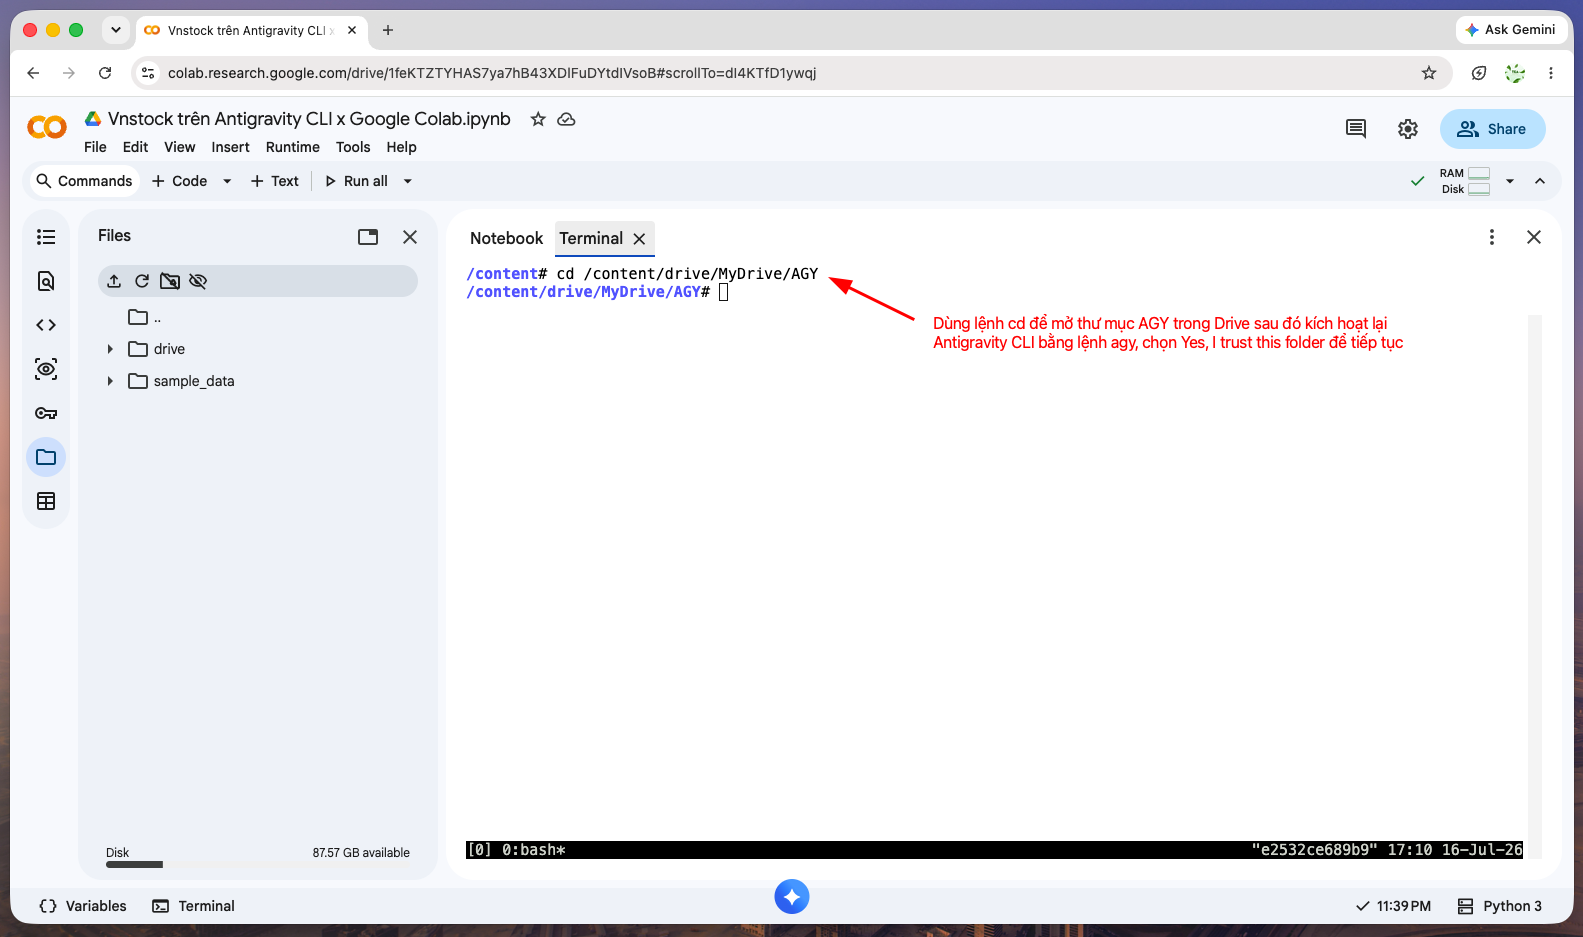Open the Insert menu

(231, 147)
